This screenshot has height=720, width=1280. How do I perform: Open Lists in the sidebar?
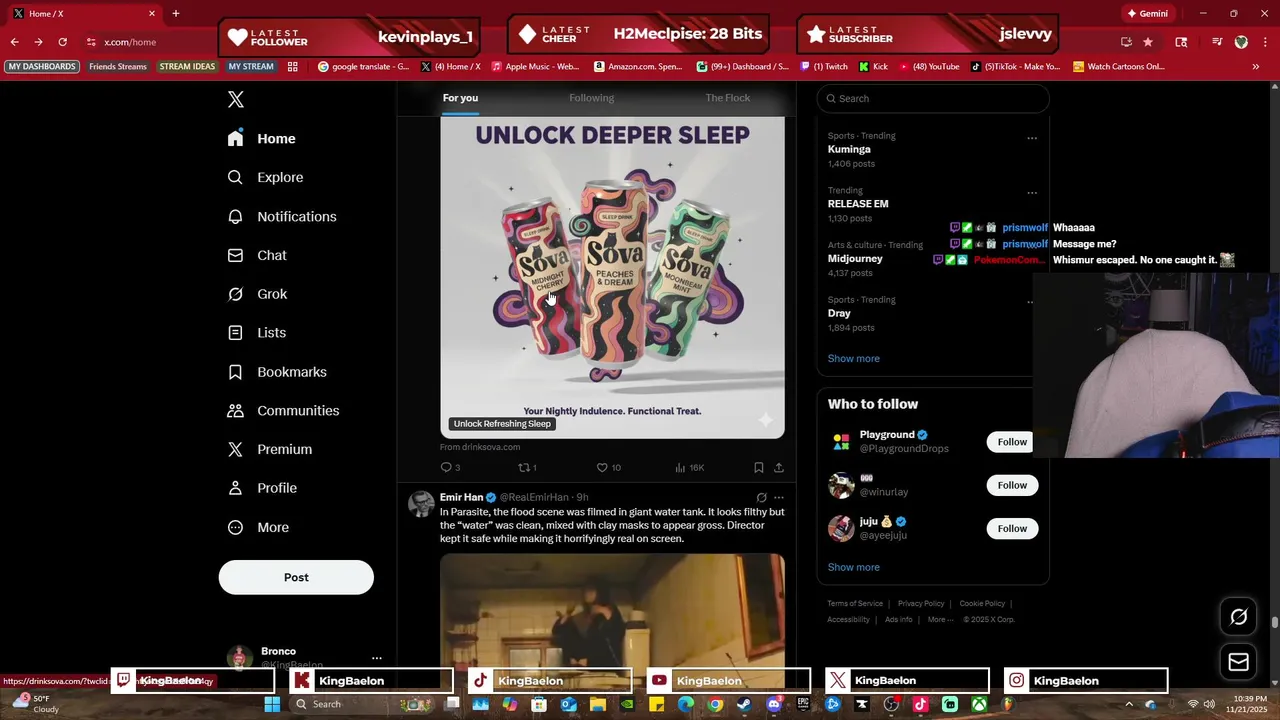(257, 333)
